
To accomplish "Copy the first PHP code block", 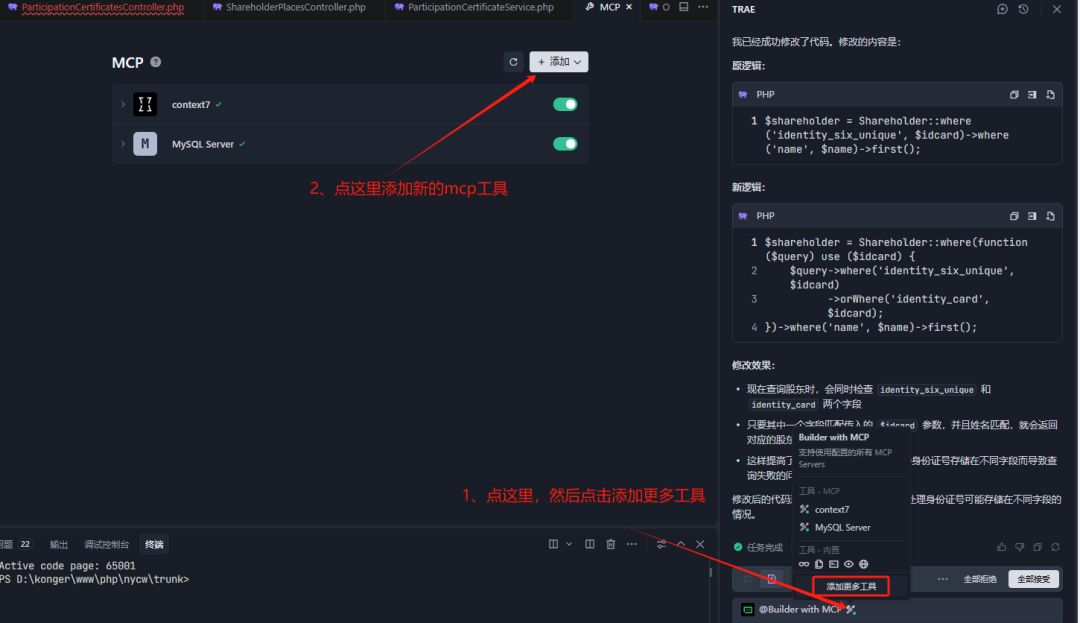I will click(1014, 95).
